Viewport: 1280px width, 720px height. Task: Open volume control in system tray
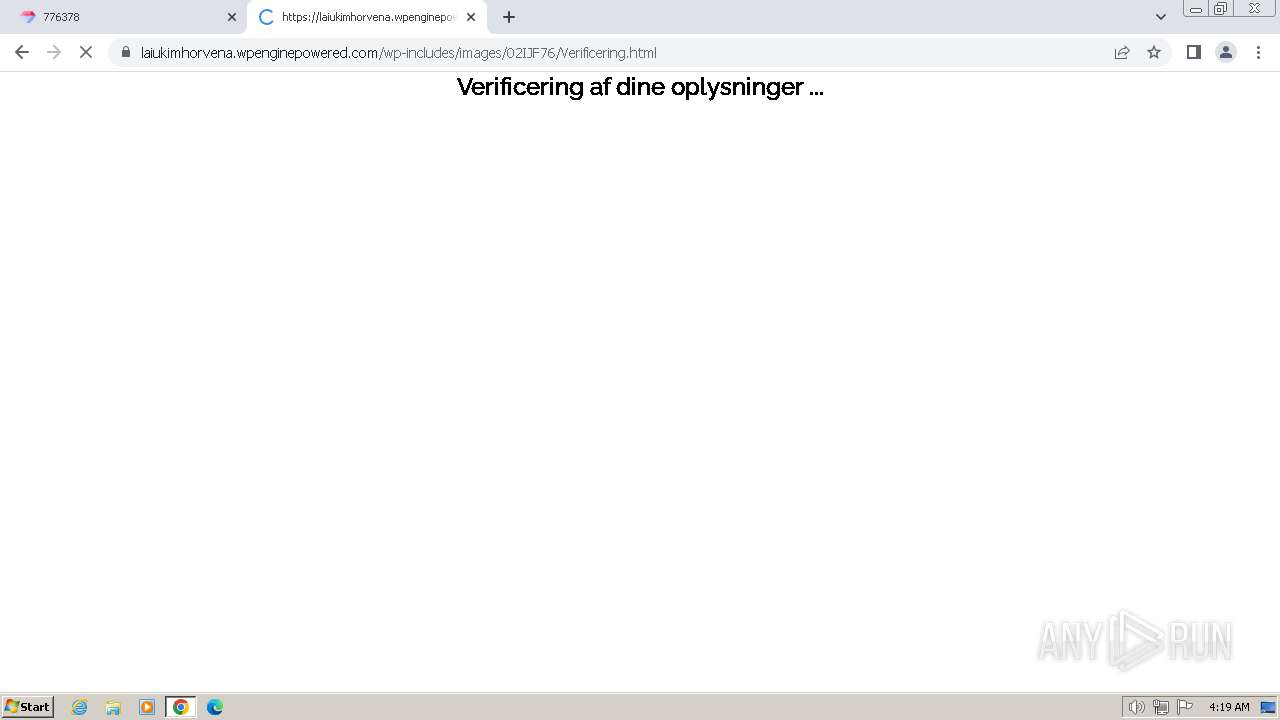pyautogui.click(x=1136, y=707)
